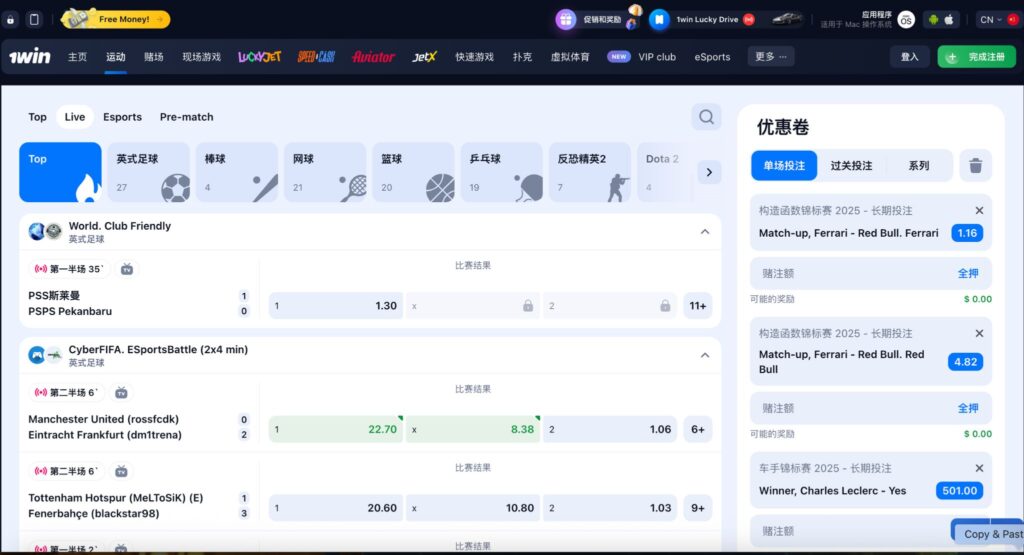
Task: Open the search magnifier icon
Action: coord(706,117)
